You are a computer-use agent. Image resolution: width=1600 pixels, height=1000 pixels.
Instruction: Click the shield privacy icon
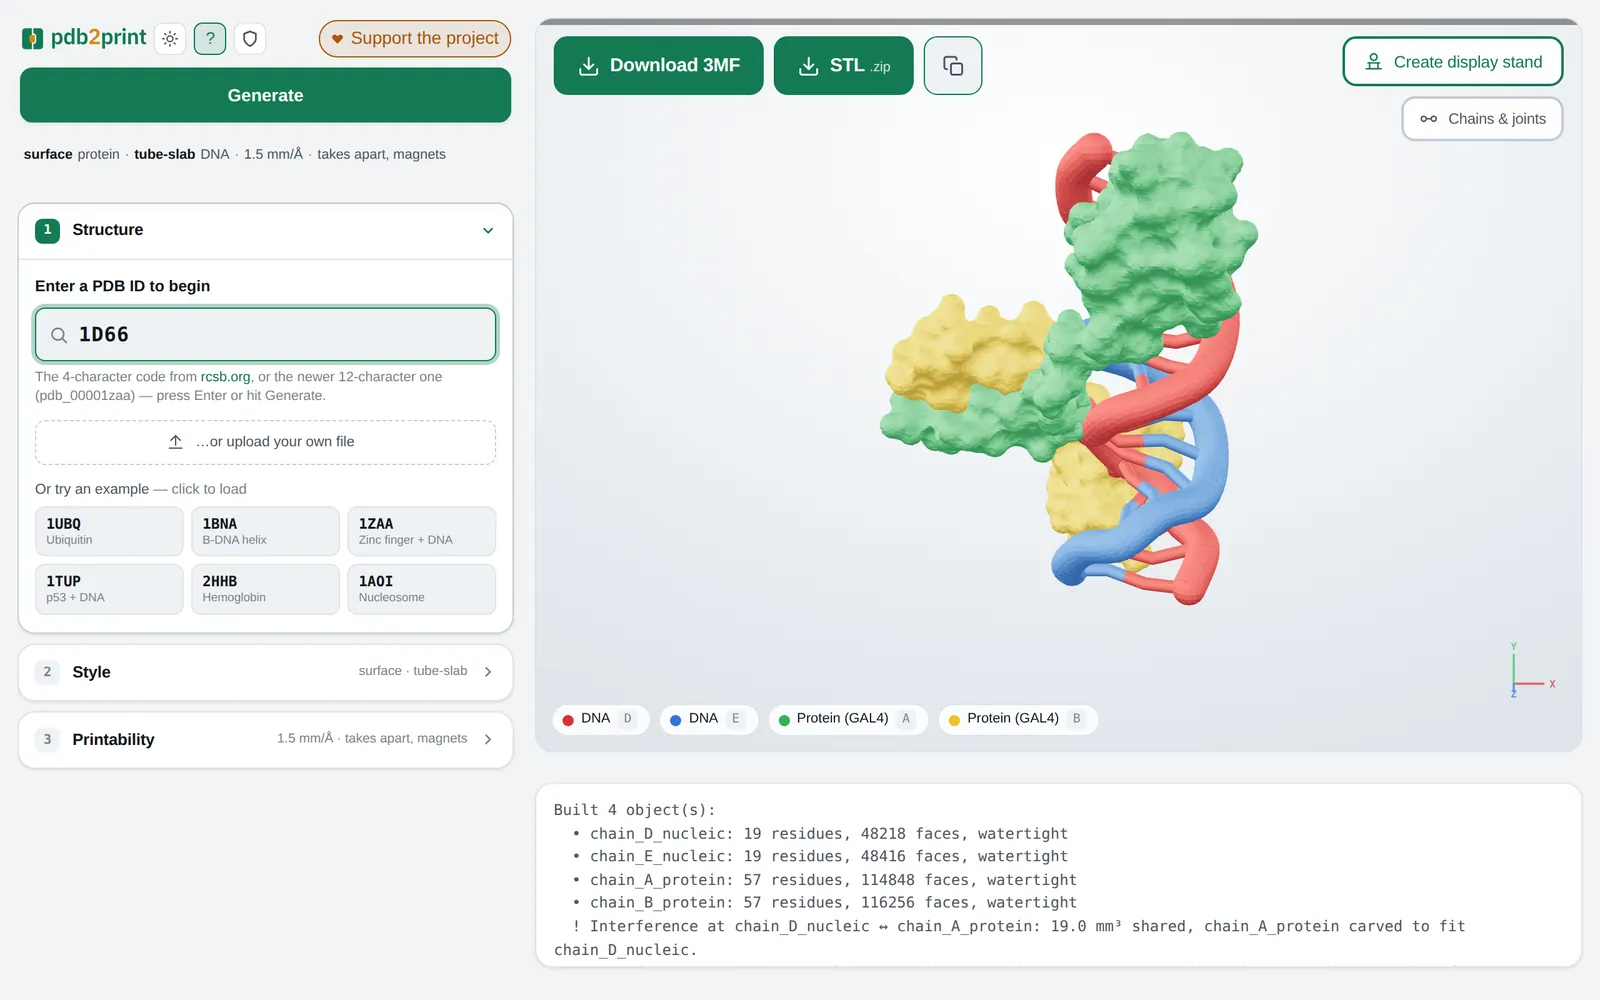coord(250,39)
